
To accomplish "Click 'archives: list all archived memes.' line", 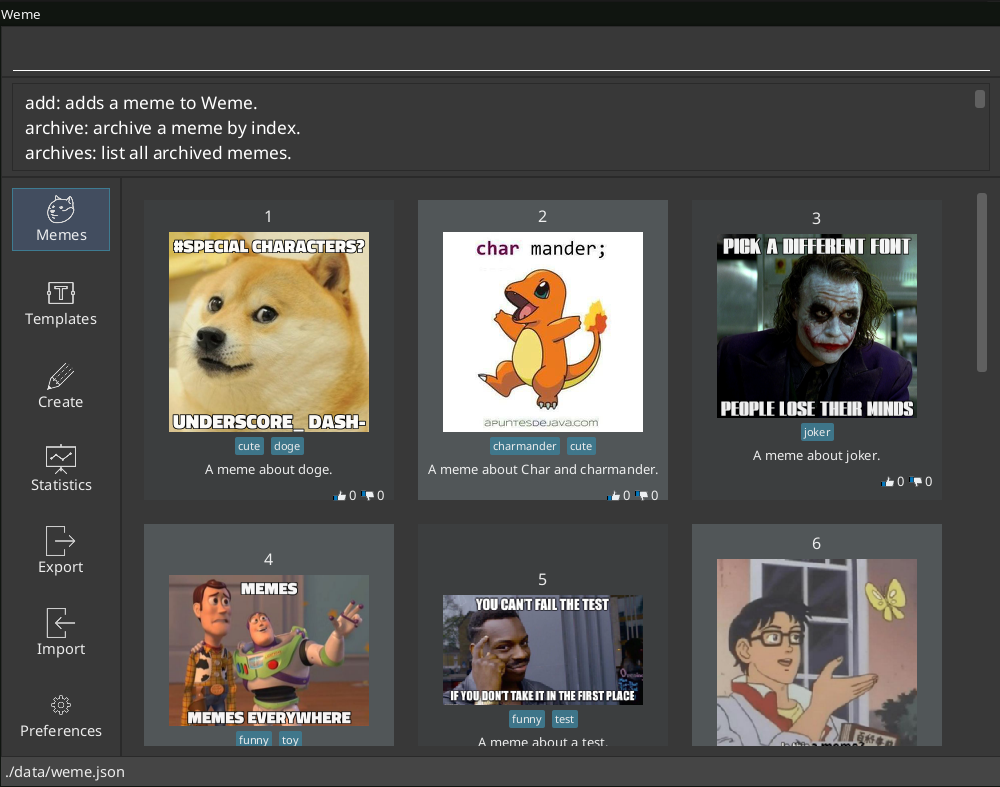I will tap(158, 153).
